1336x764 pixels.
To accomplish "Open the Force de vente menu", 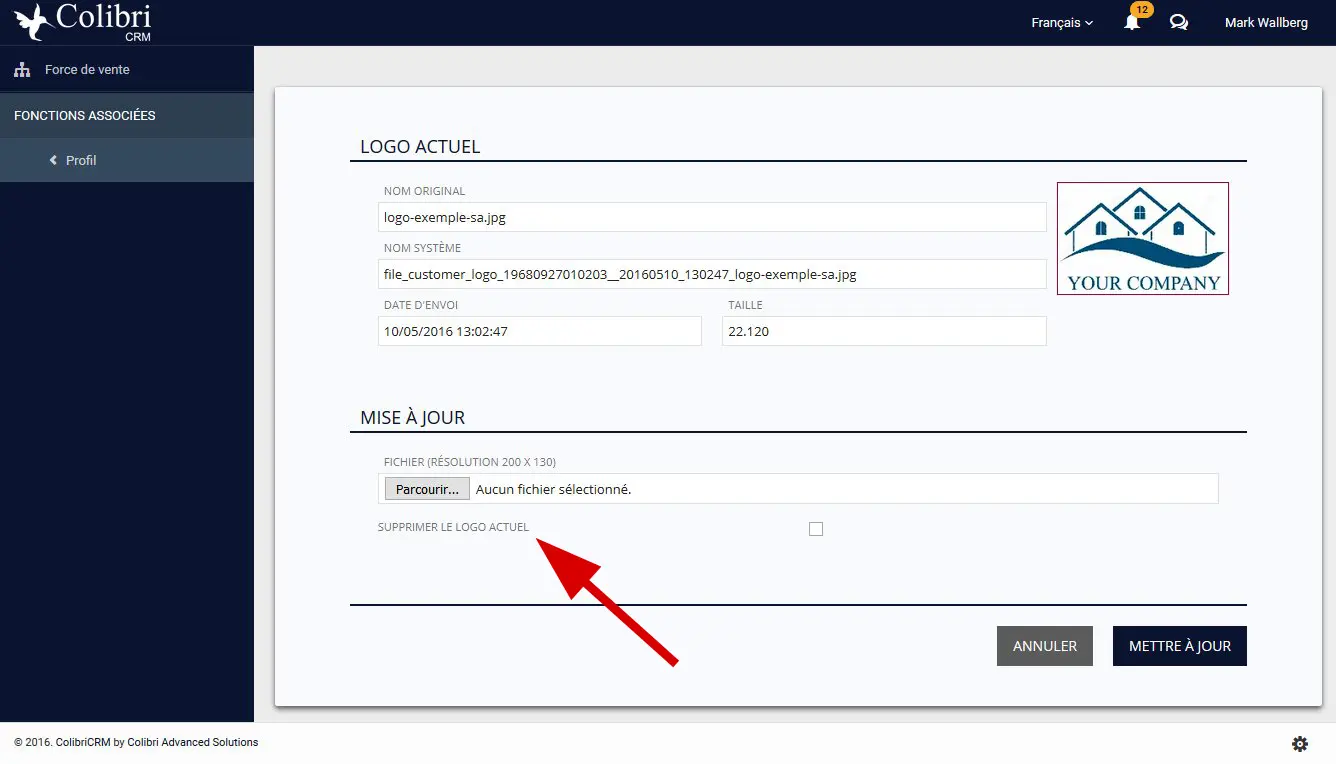I will 127,70.
